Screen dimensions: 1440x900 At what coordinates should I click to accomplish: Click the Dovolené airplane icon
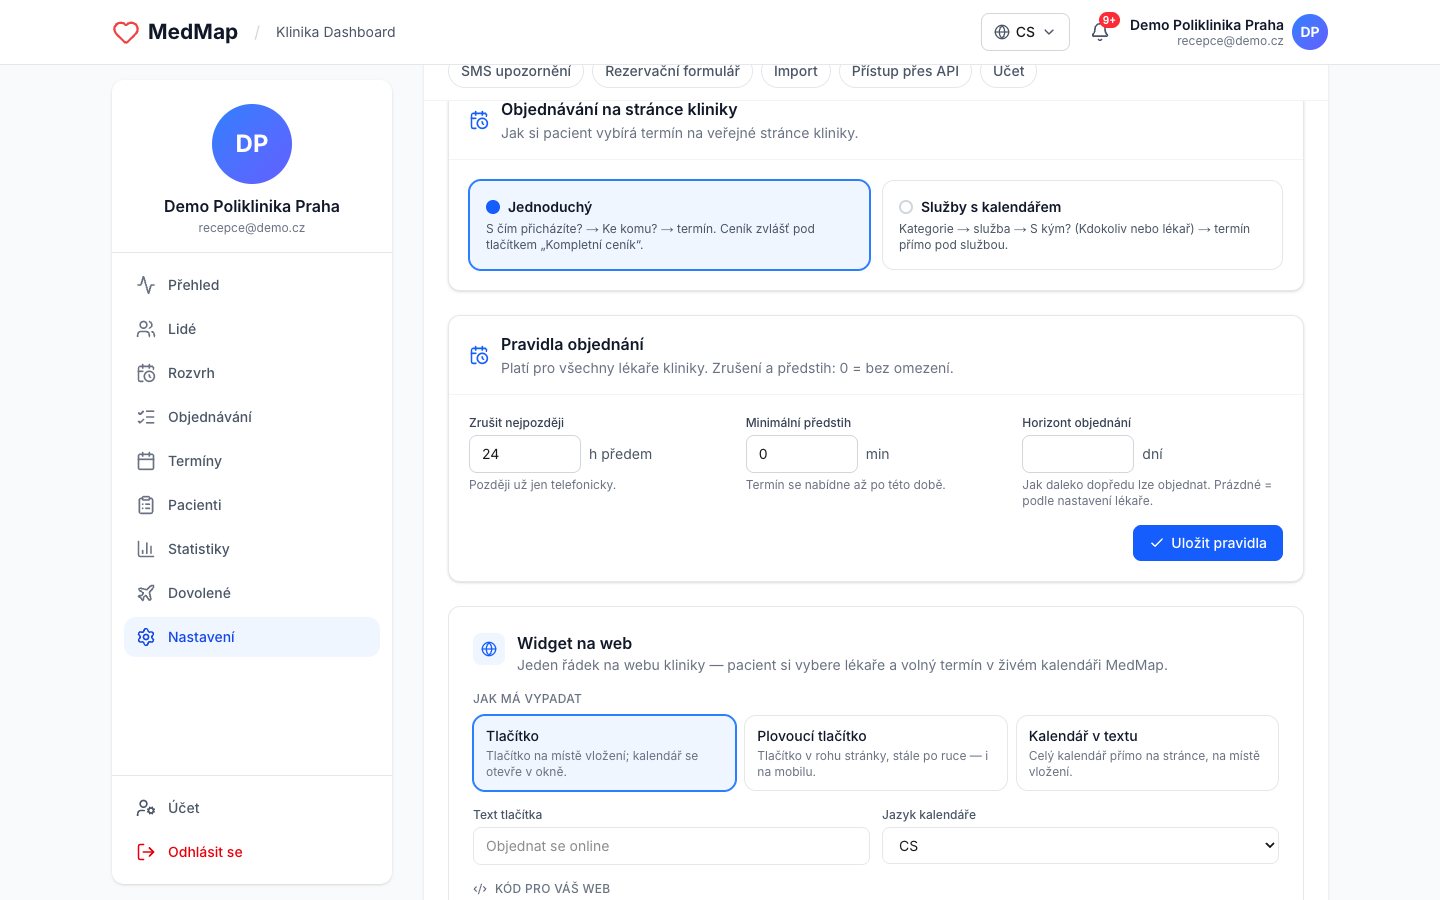[146, 593]
